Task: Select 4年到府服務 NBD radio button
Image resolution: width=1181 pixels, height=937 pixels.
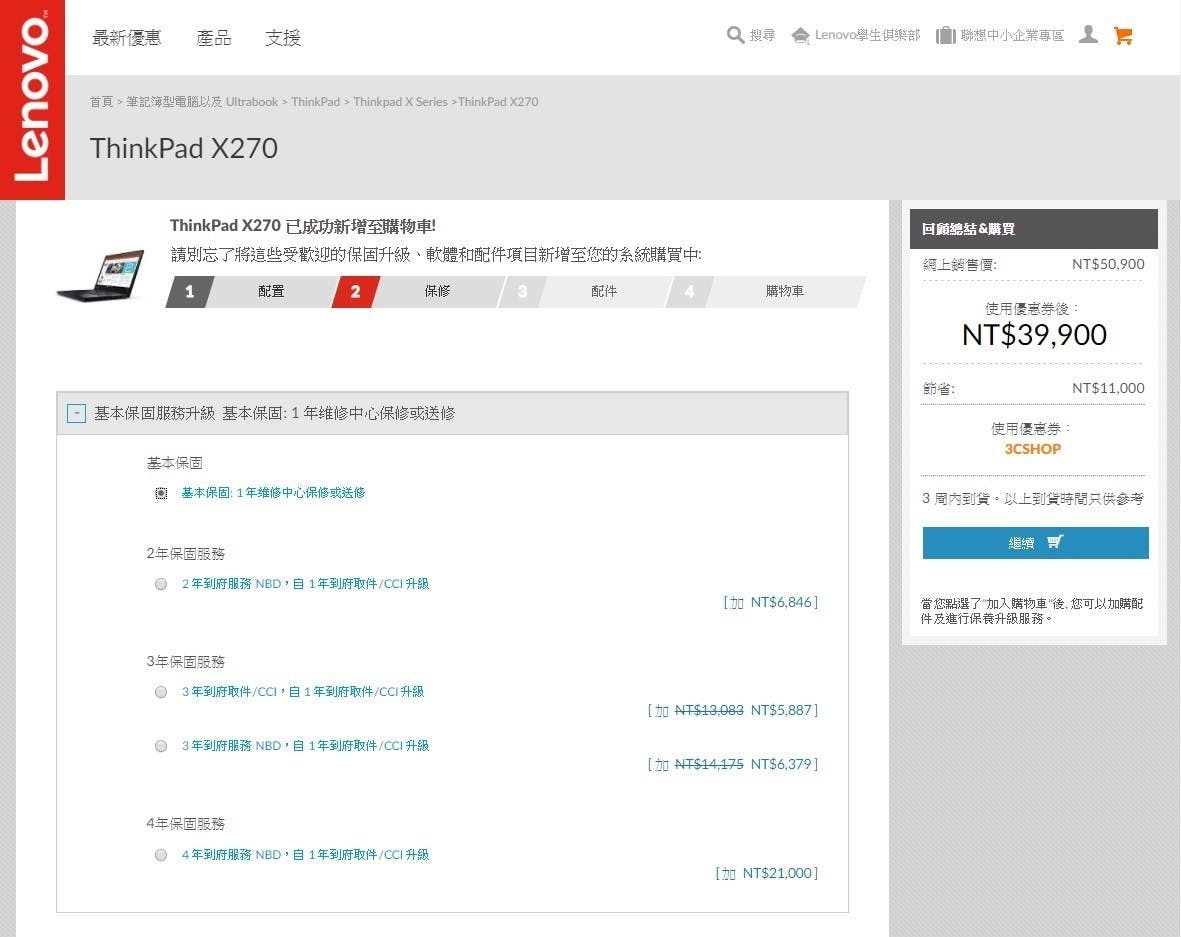Action: tap(161, 855)
